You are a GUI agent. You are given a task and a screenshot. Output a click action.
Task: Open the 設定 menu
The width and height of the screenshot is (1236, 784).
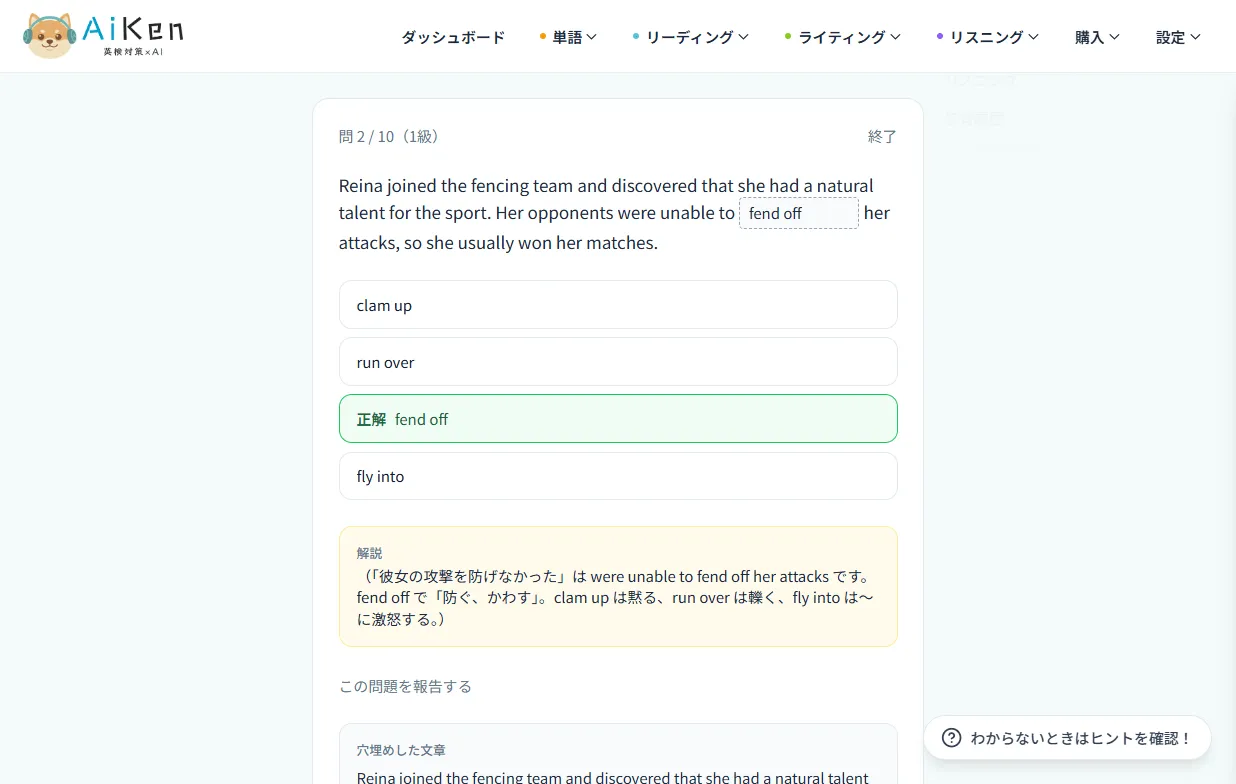[1178, 37]
